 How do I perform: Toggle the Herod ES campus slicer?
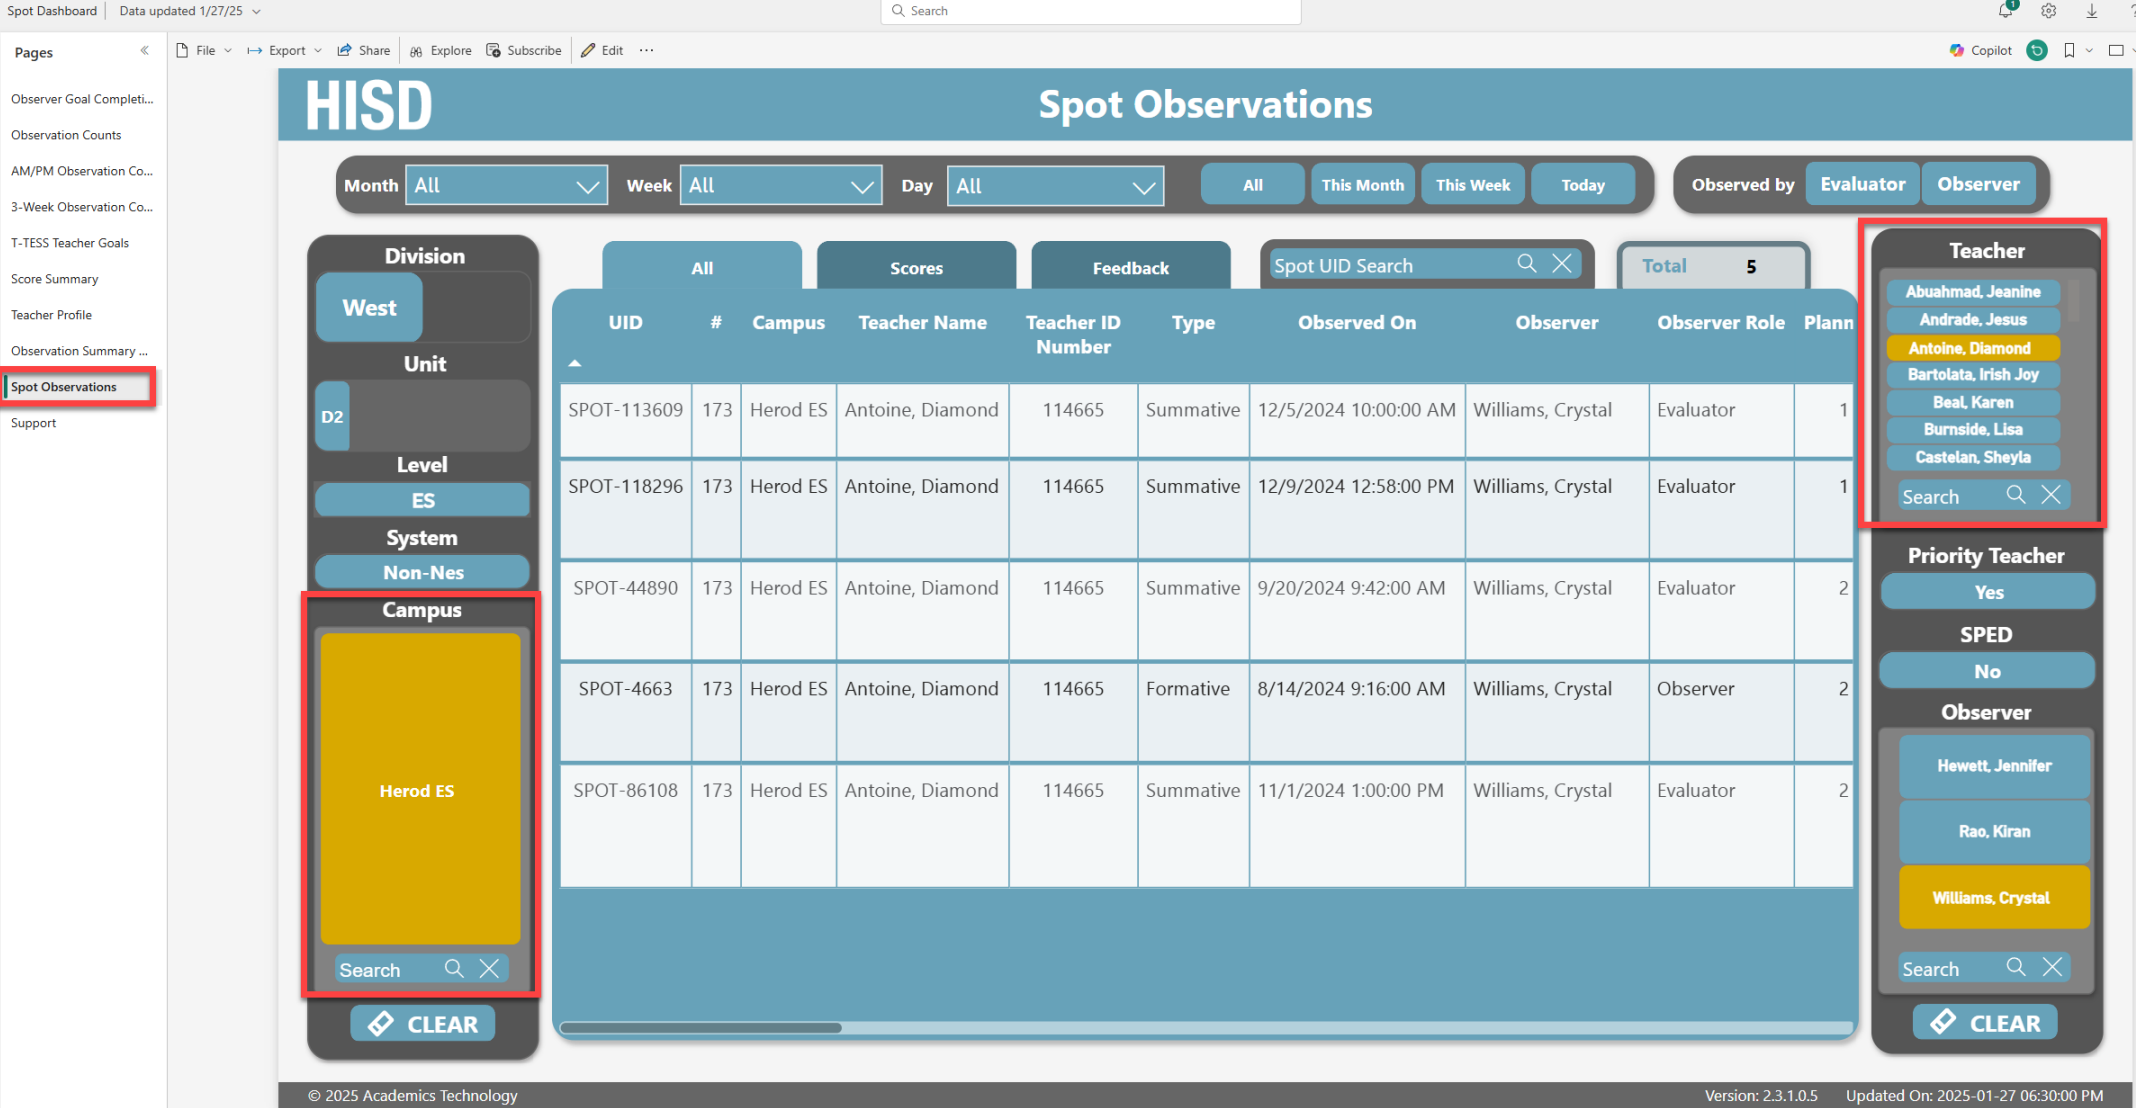coord(420,789)
